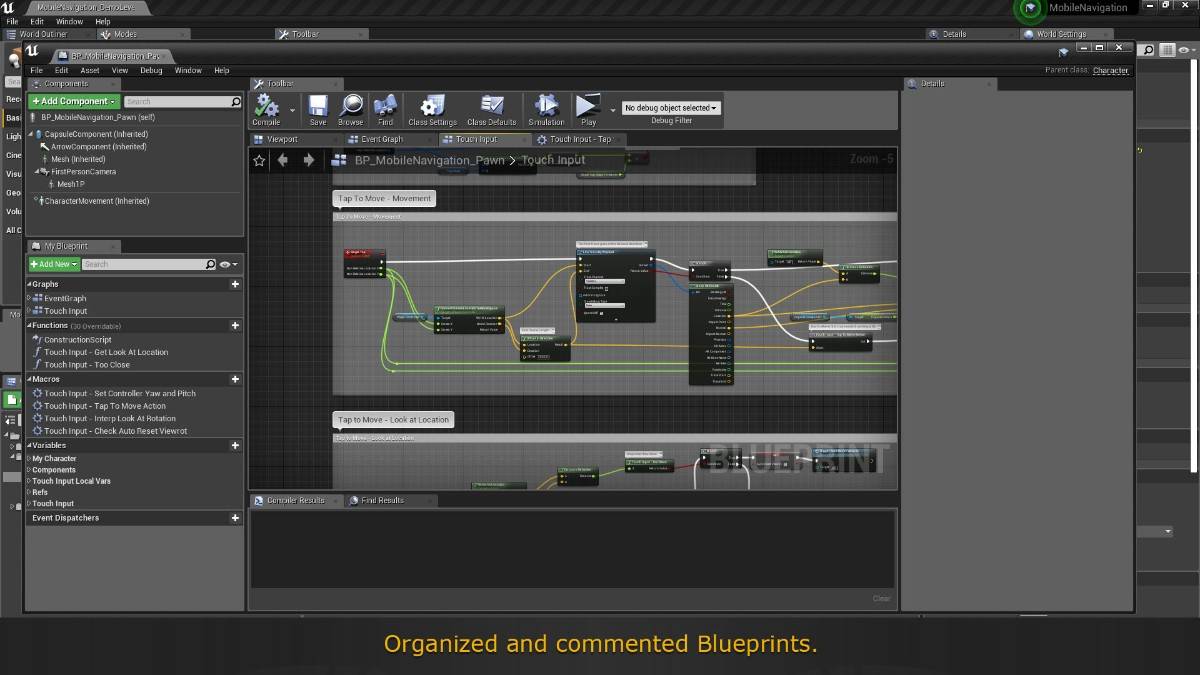
Task: Collapse the Macros section
Action: [29, 380]
